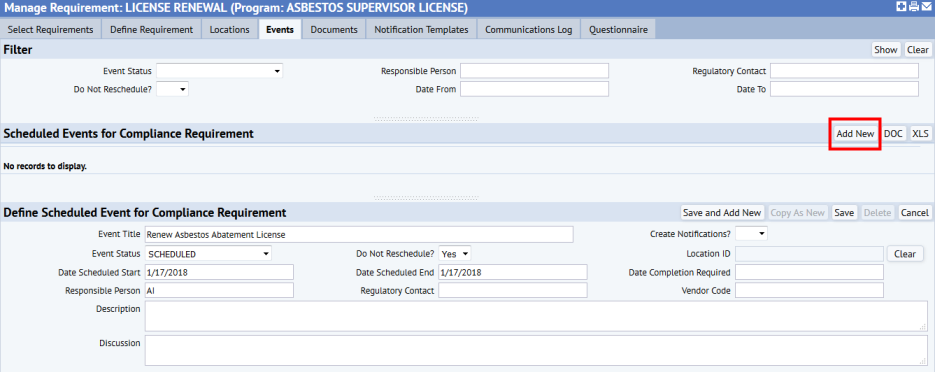Image resolution: width=936 pixels, height=372 pixels.
Task: Switch to Communications Log tab
Action: click(x=529, y=29)
